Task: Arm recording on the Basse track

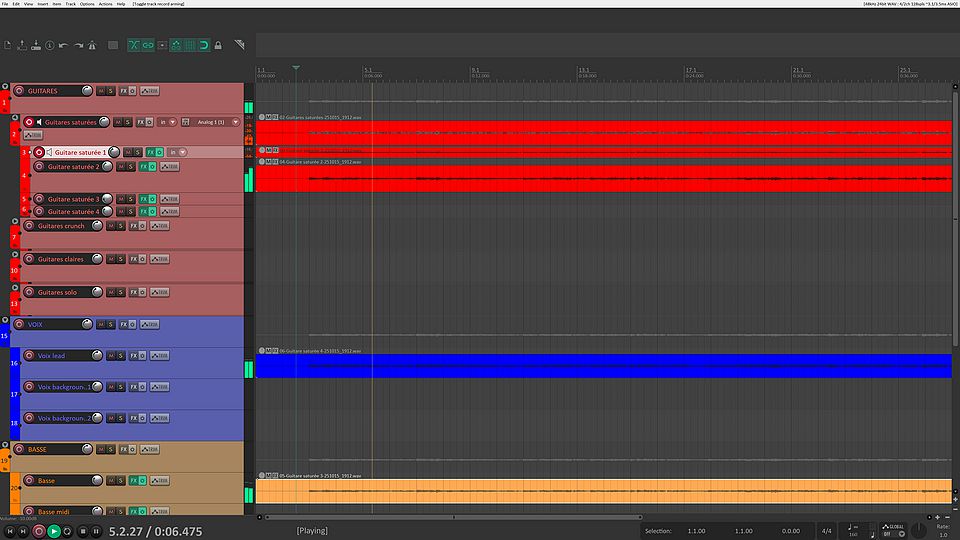Action: tap(29, 480)
